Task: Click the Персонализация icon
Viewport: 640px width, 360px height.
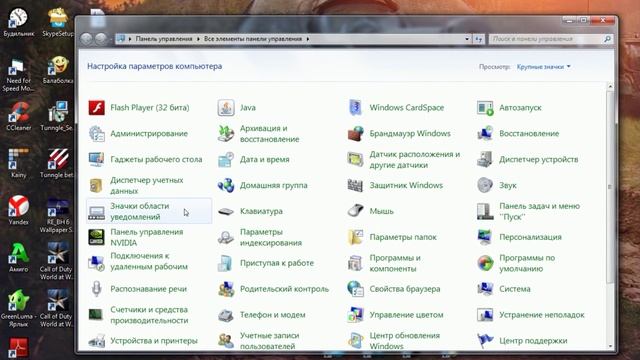Action: click(x=485, y=237)
